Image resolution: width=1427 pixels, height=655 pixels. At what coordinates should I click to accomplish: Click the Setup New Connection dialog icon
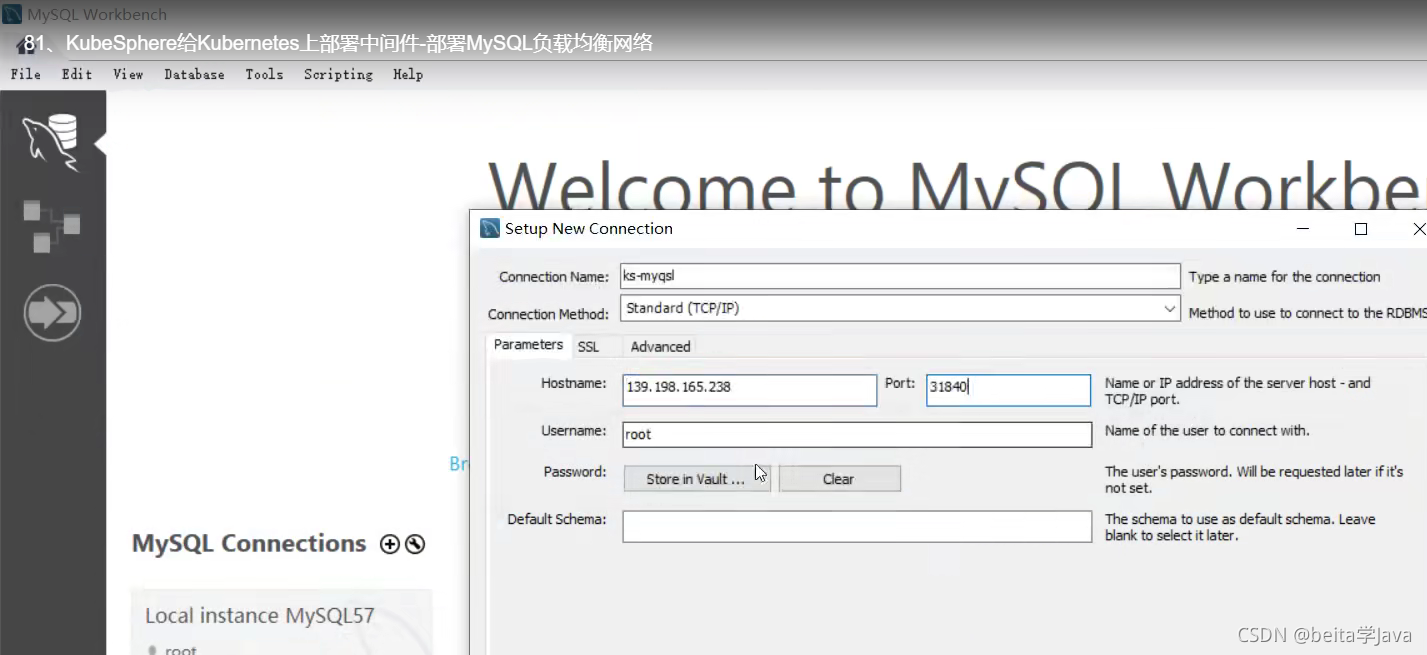(x=490, y=228)
